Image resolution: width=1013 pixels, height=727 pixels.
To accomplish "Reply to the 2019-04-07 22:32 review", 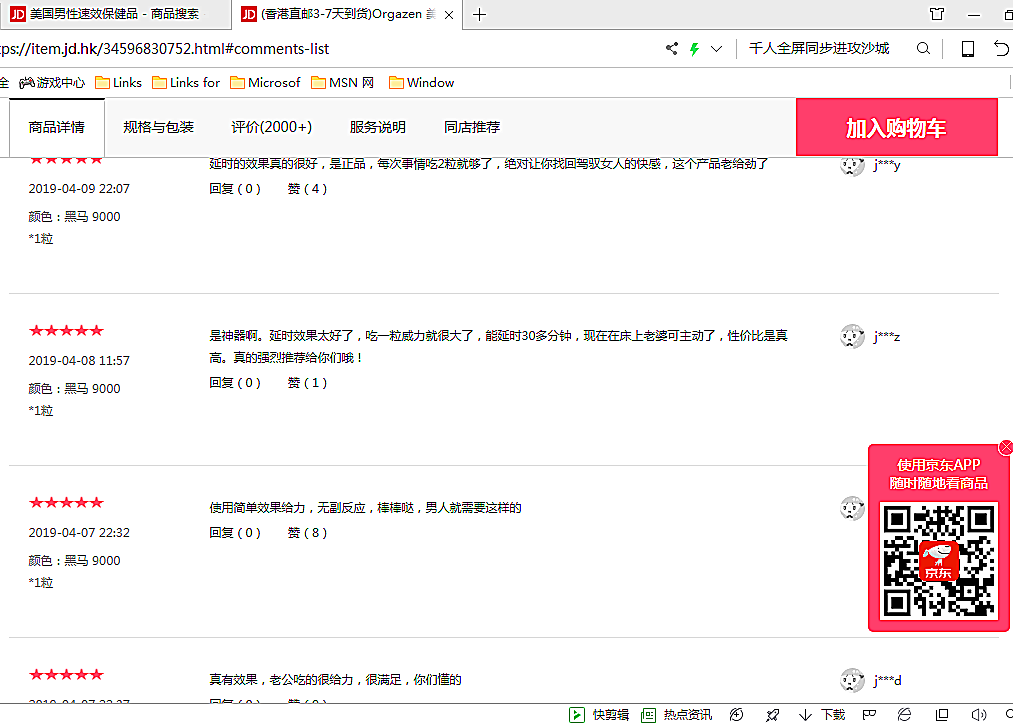I will tap(234, 533).
